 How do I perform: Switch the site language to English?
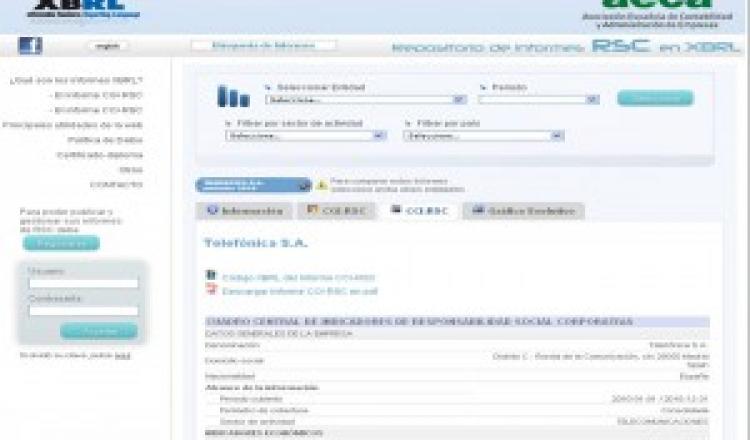tap(108, 46)
